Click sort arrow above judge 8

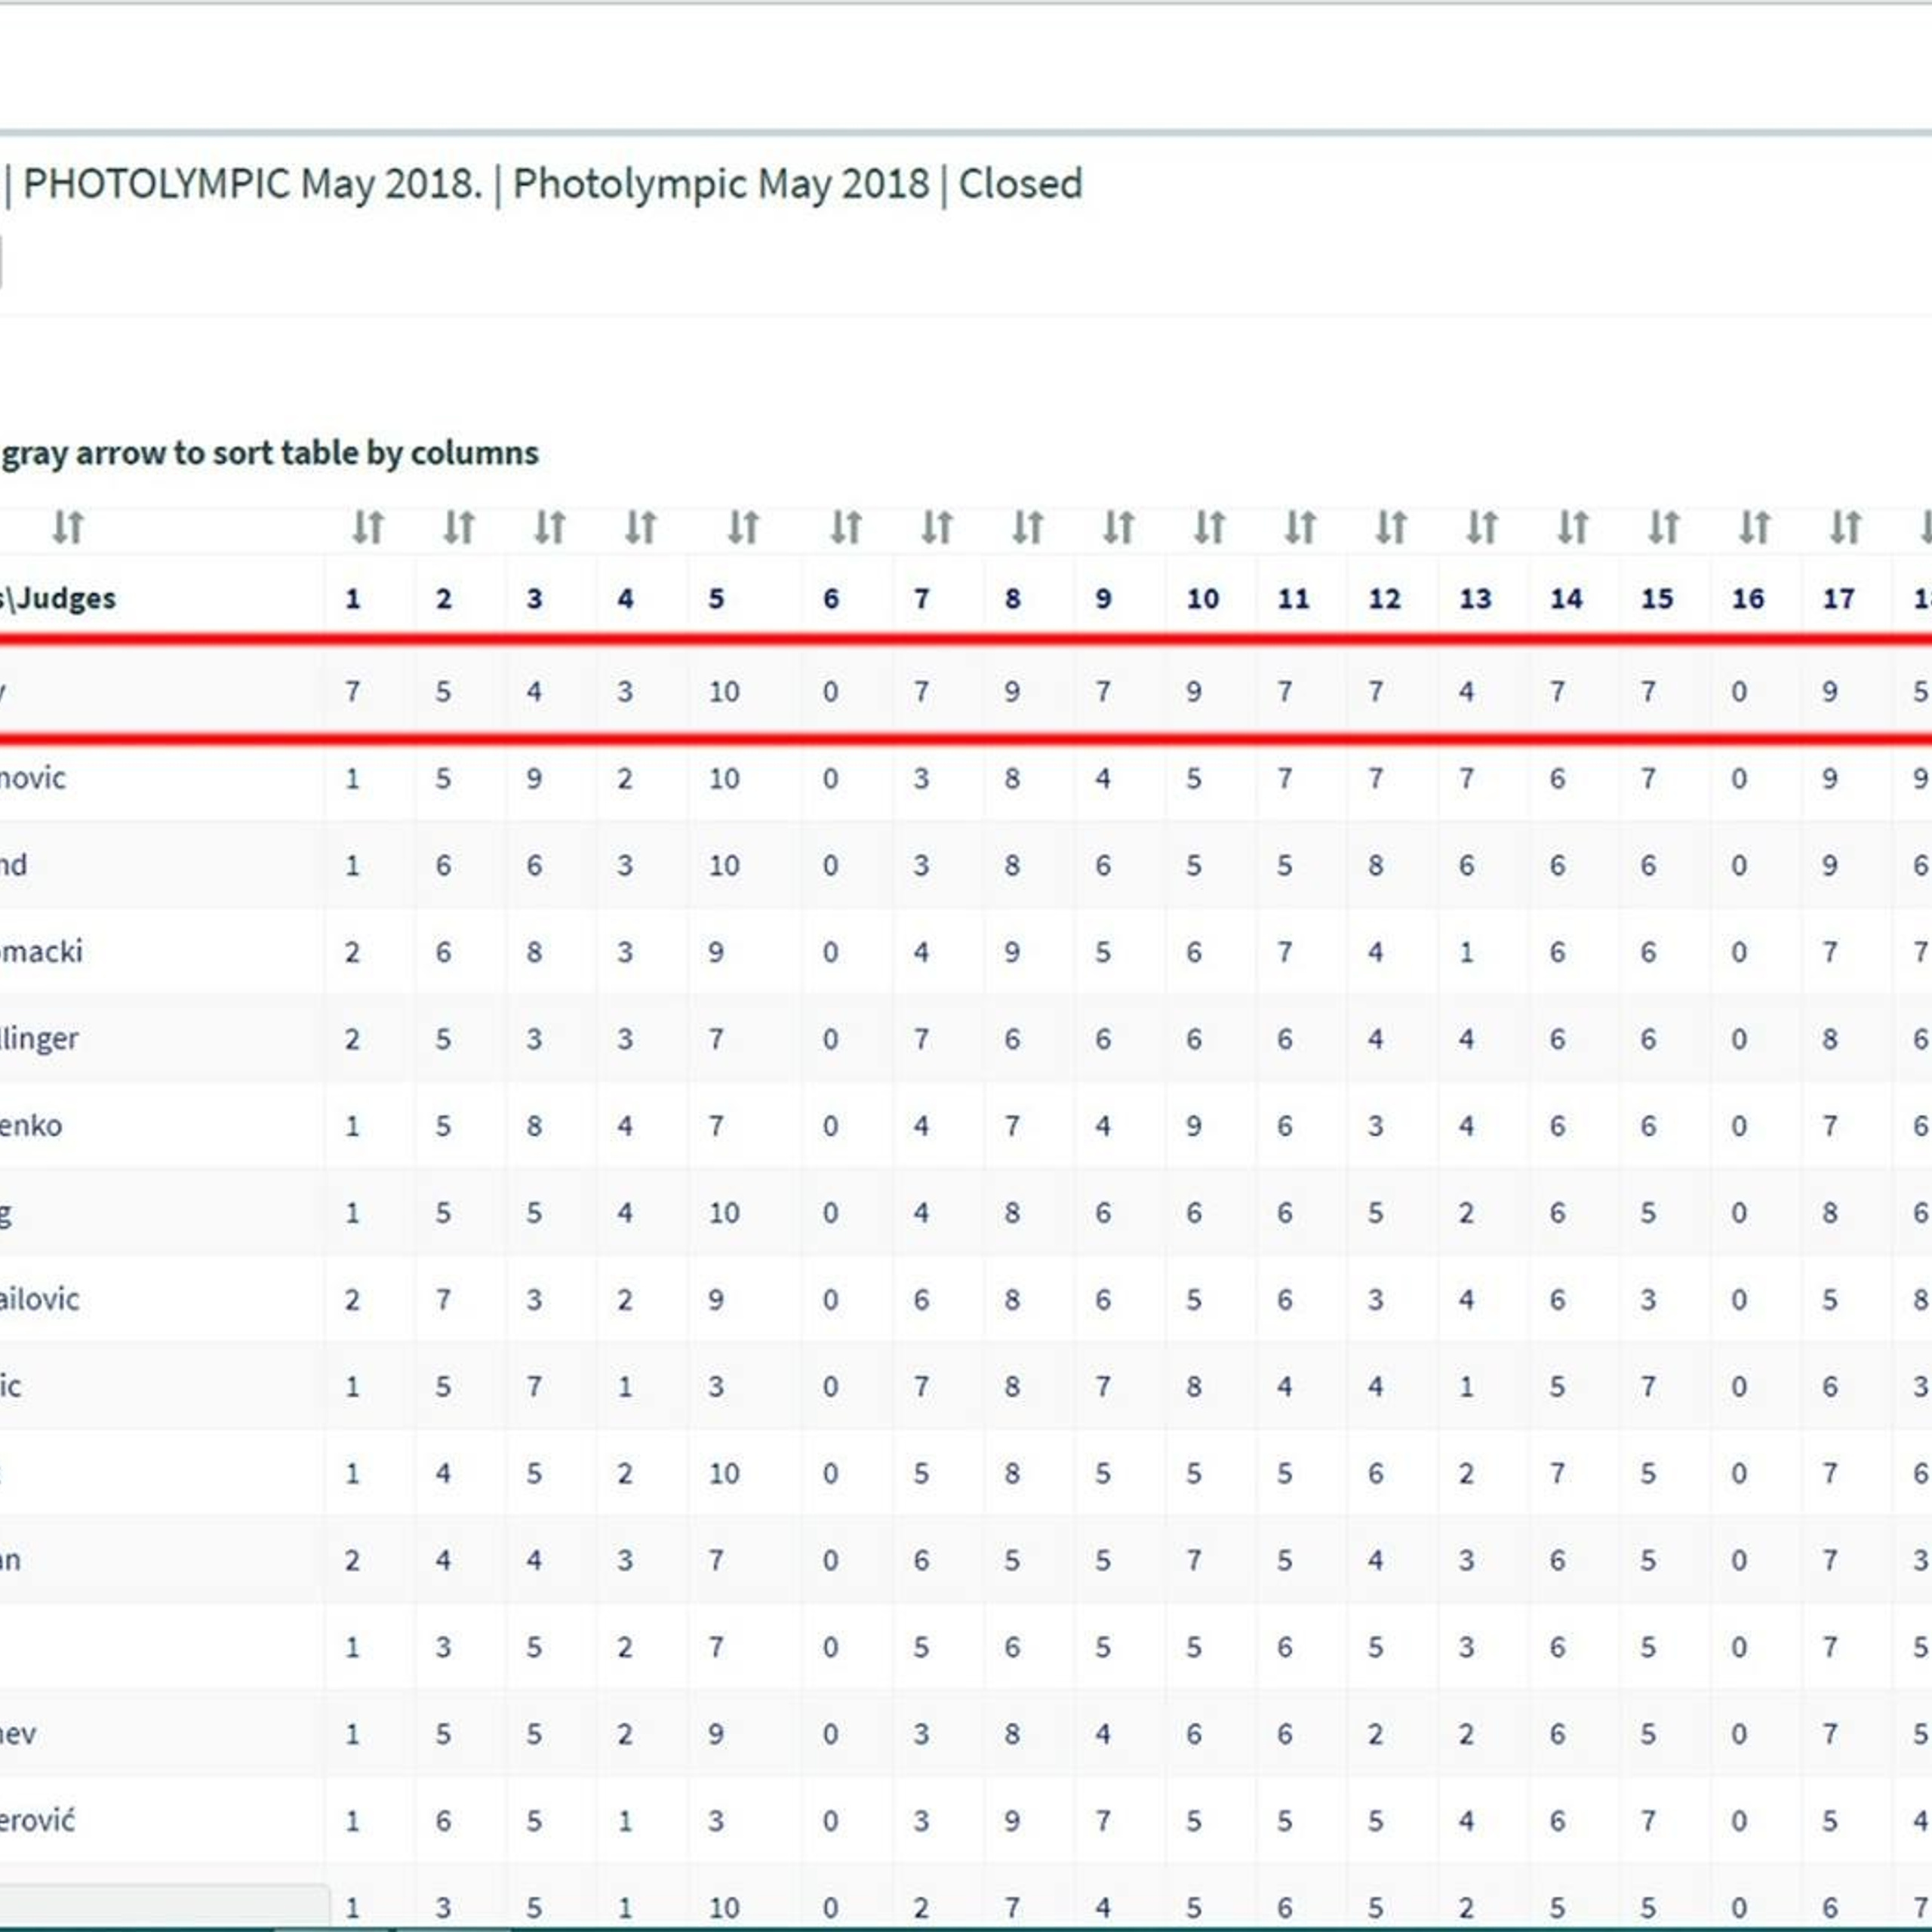click(1027, 527)
